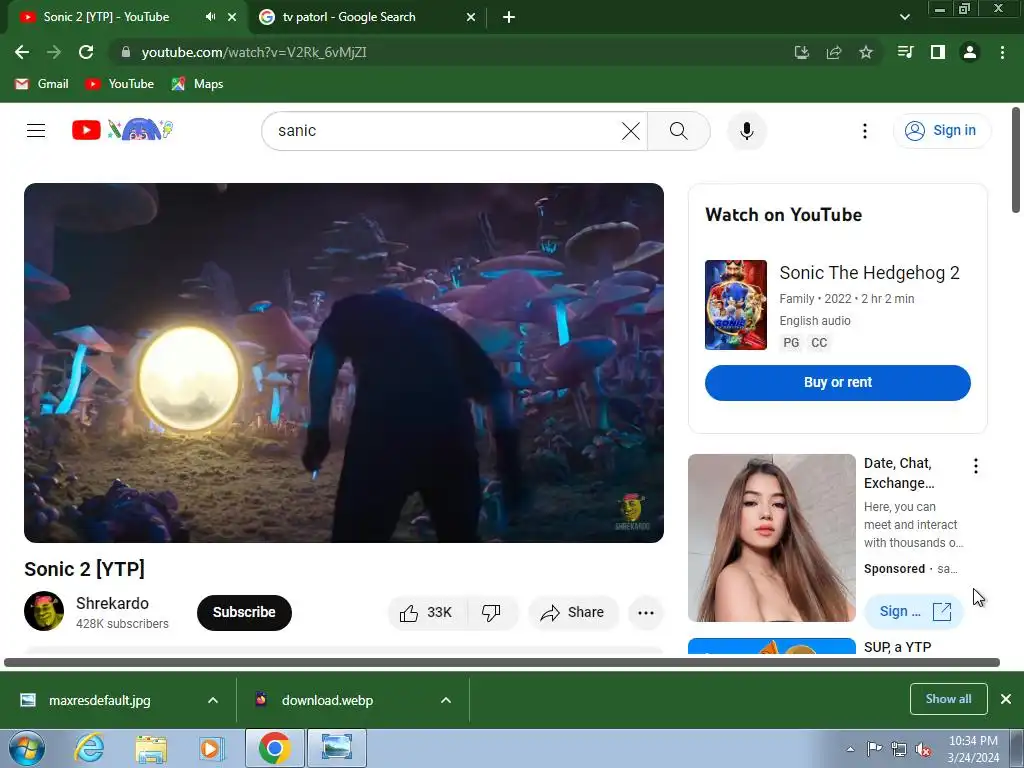1024x768 pixels.
Task: Close the Google Search tab
Action: click(471, 17)
